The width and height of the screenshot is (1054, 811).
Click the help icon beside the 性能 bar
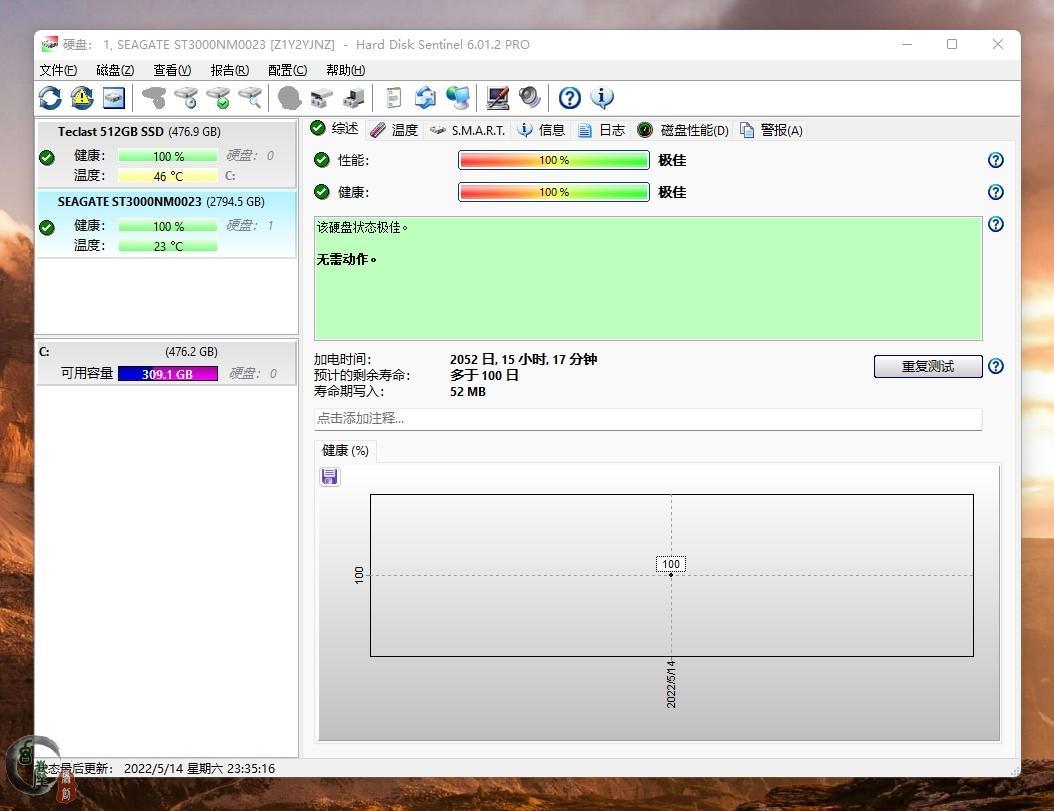[995, 160]
